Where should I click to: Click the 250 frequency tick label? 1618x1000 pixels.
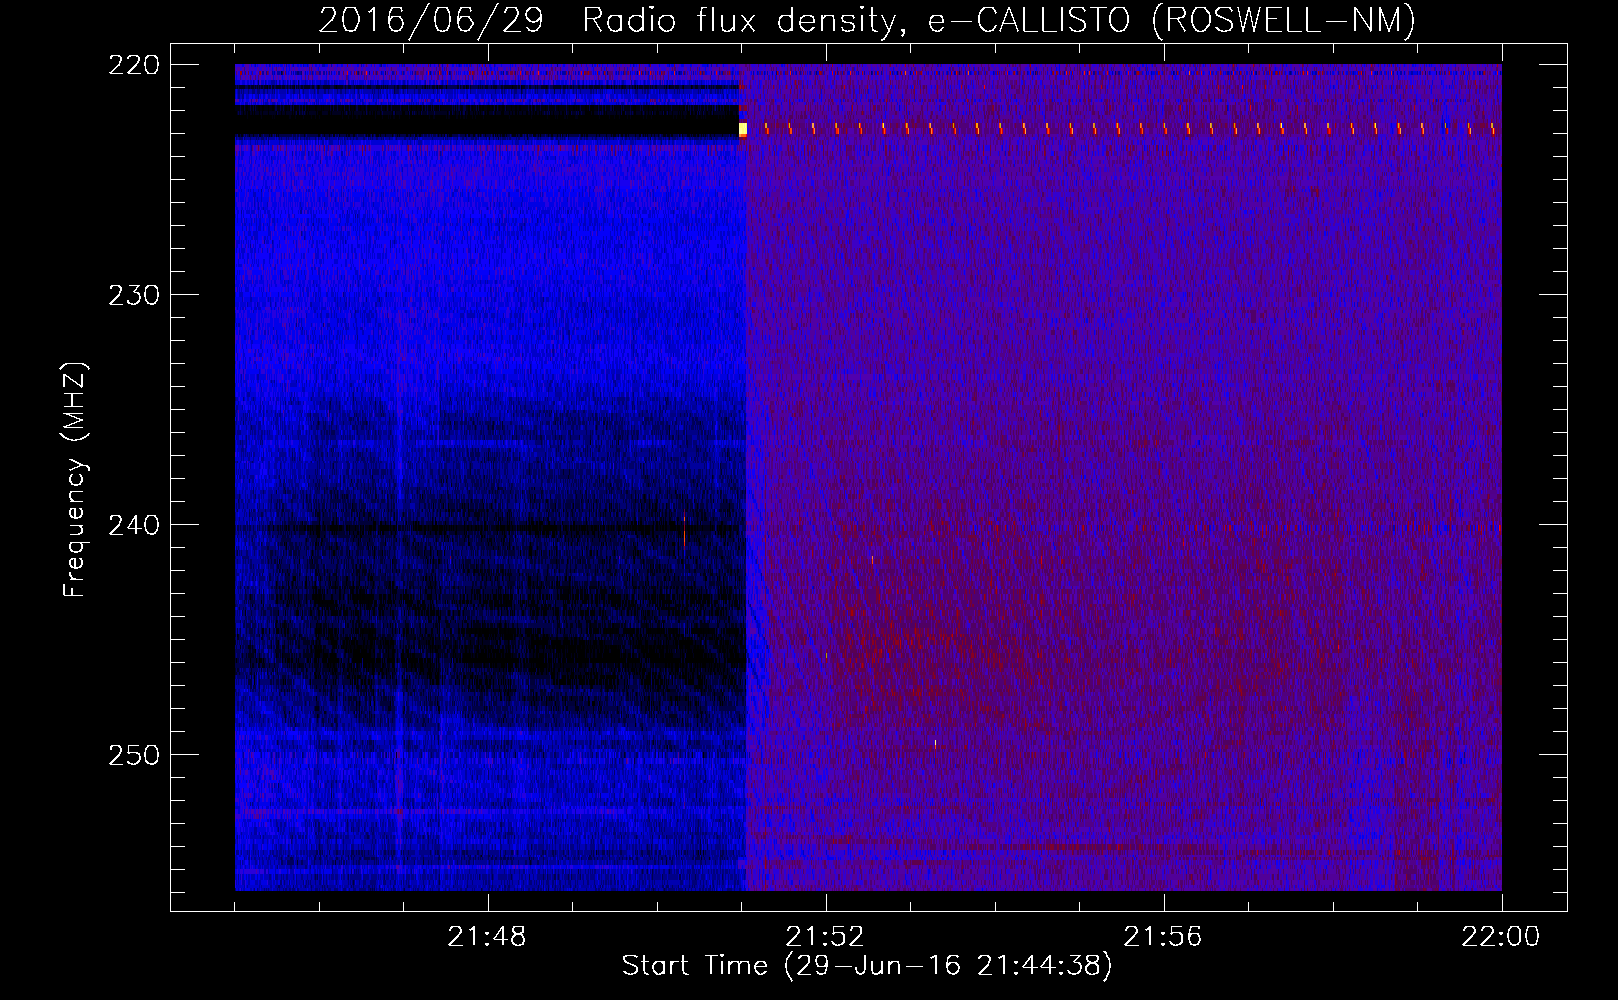click(134, 755)
